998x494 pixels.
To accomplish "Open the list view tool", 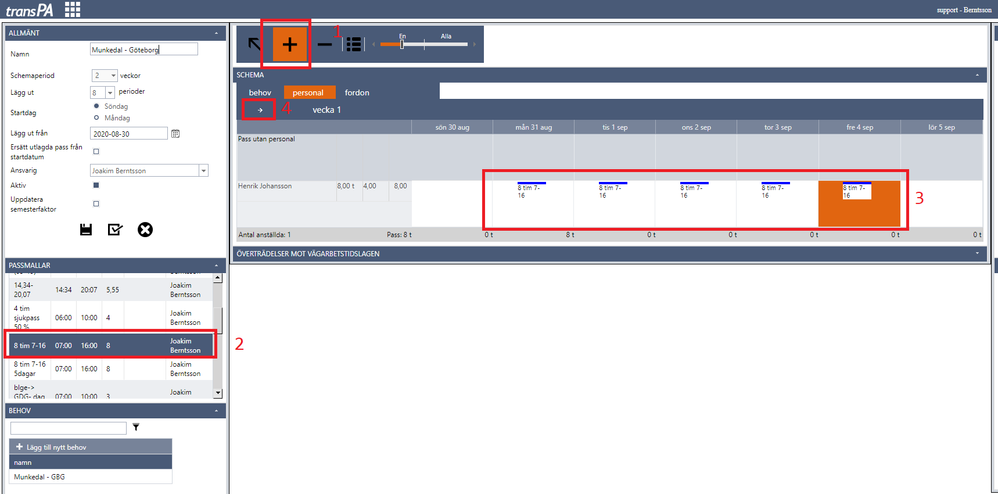I will (x=354, y=44).
